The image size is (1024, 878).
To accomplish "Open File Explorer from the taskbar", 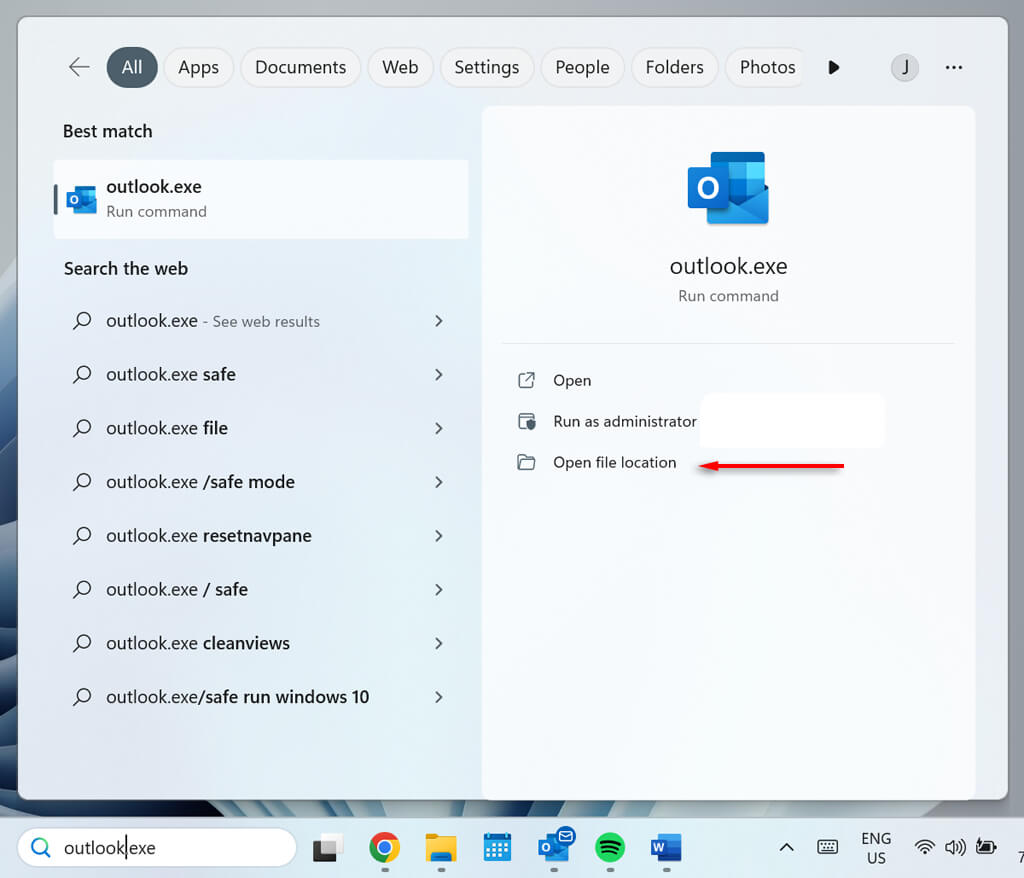I will [x=441, y=847].
